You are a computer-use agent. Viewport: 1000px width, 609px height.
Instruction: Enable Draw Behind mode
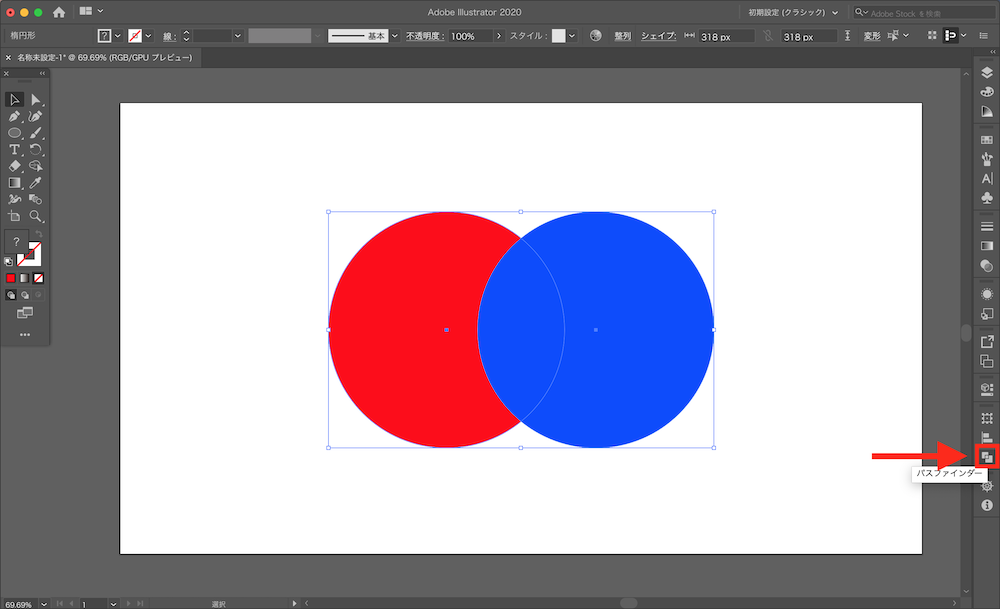[25, 295]
